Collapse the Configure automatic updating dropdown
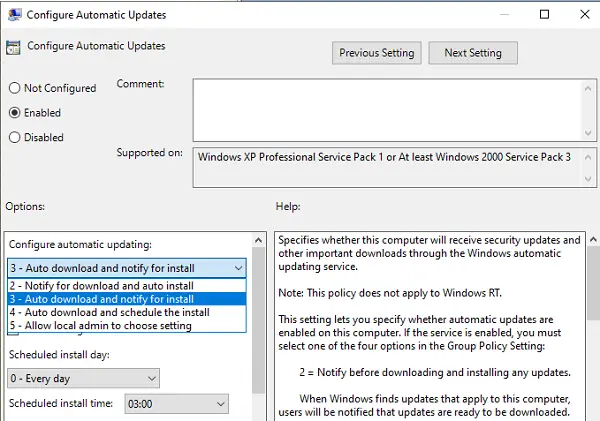The image size is (600, 421). pos(236,268)
